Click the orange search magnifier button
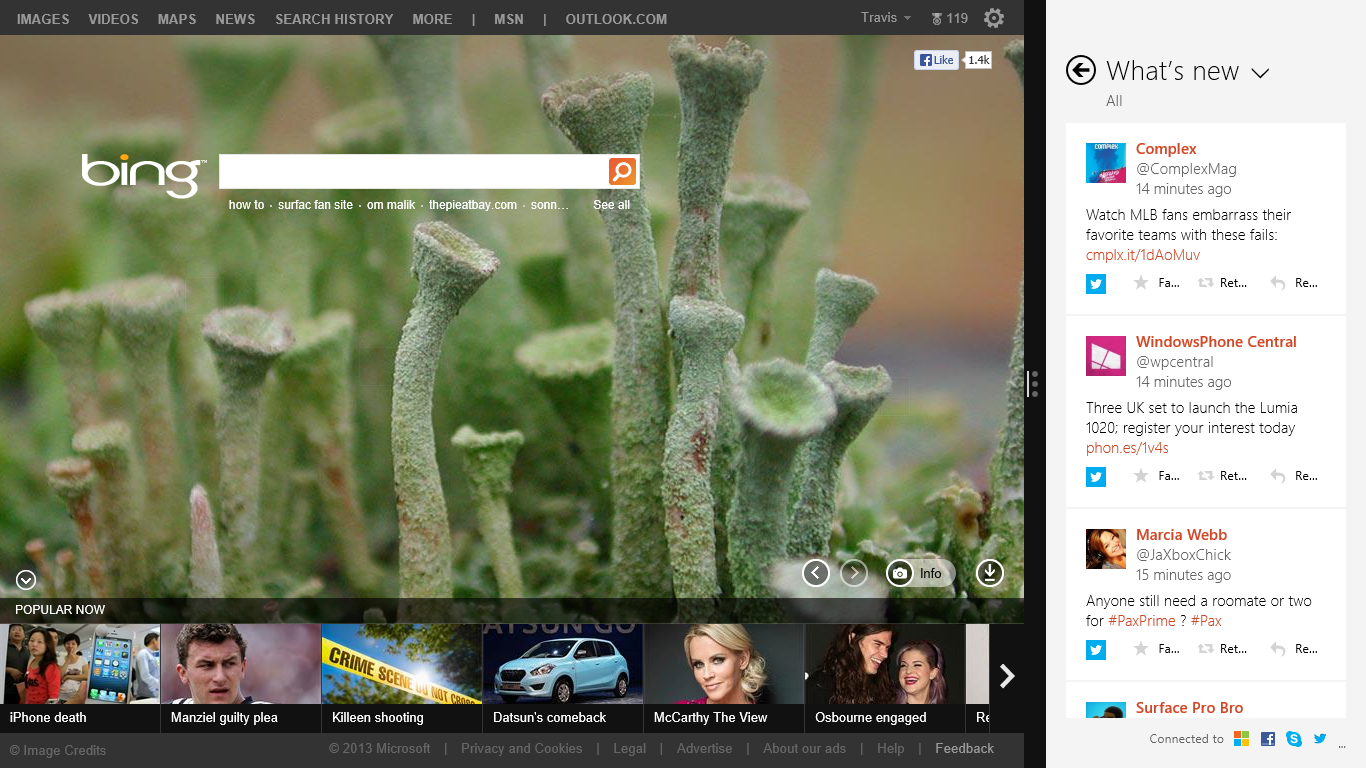 coord(622,172)
